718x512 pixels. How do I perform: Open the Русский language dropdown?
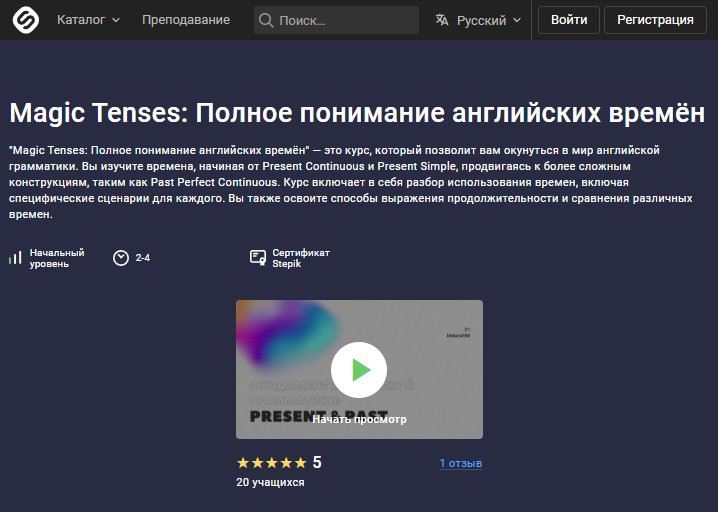[x=478, y=20]
